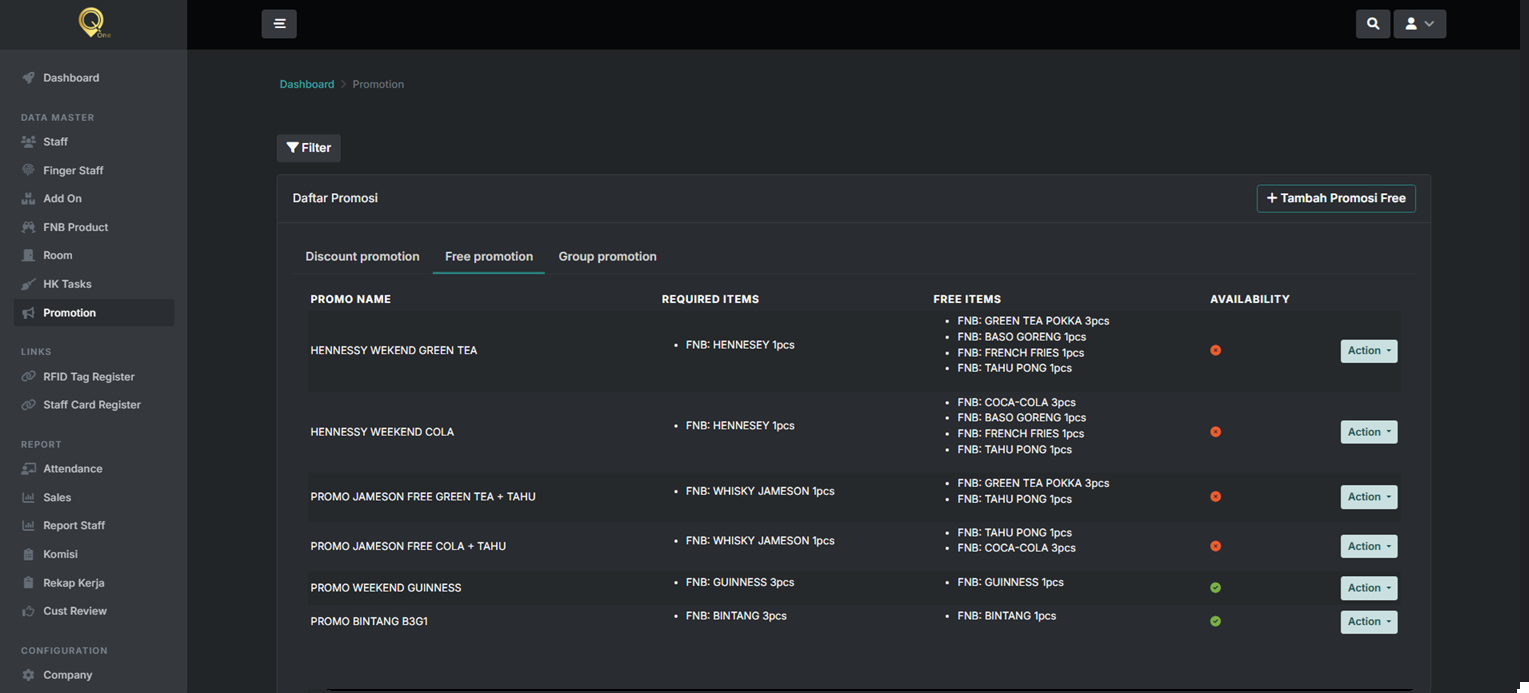
Task: Click green availability icon for PROMO BINTANG B3G1
Action: click(1215, 622)
